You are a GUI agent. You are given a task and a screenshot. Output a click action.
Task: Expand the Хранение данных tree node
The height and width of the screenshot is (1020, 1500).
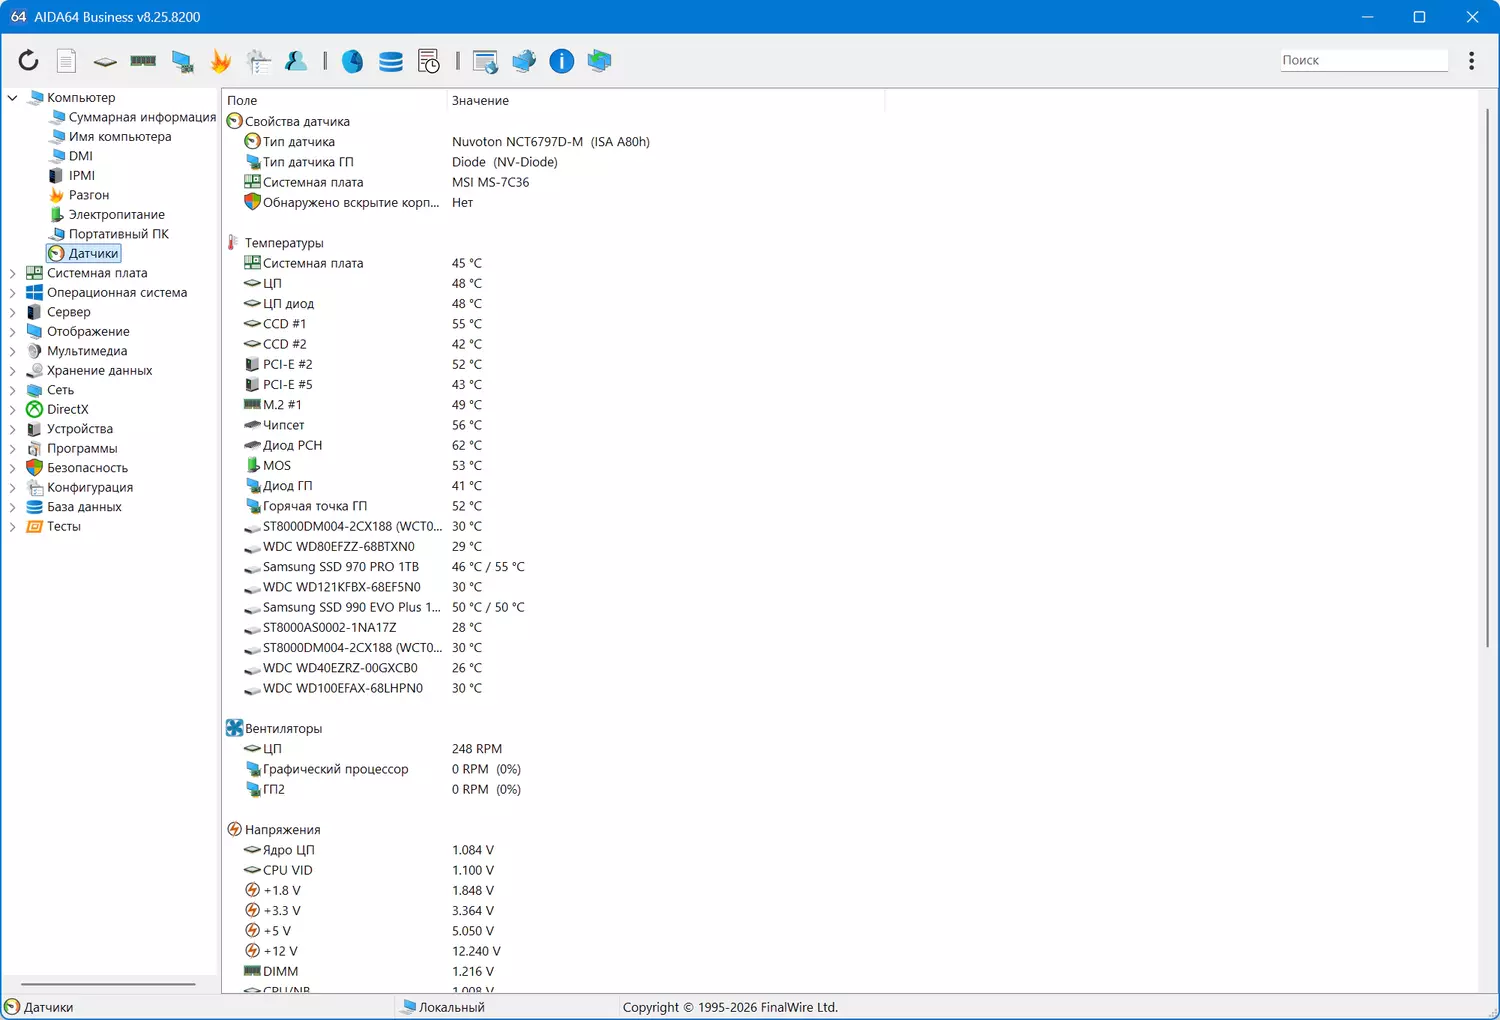coord(13,371)
